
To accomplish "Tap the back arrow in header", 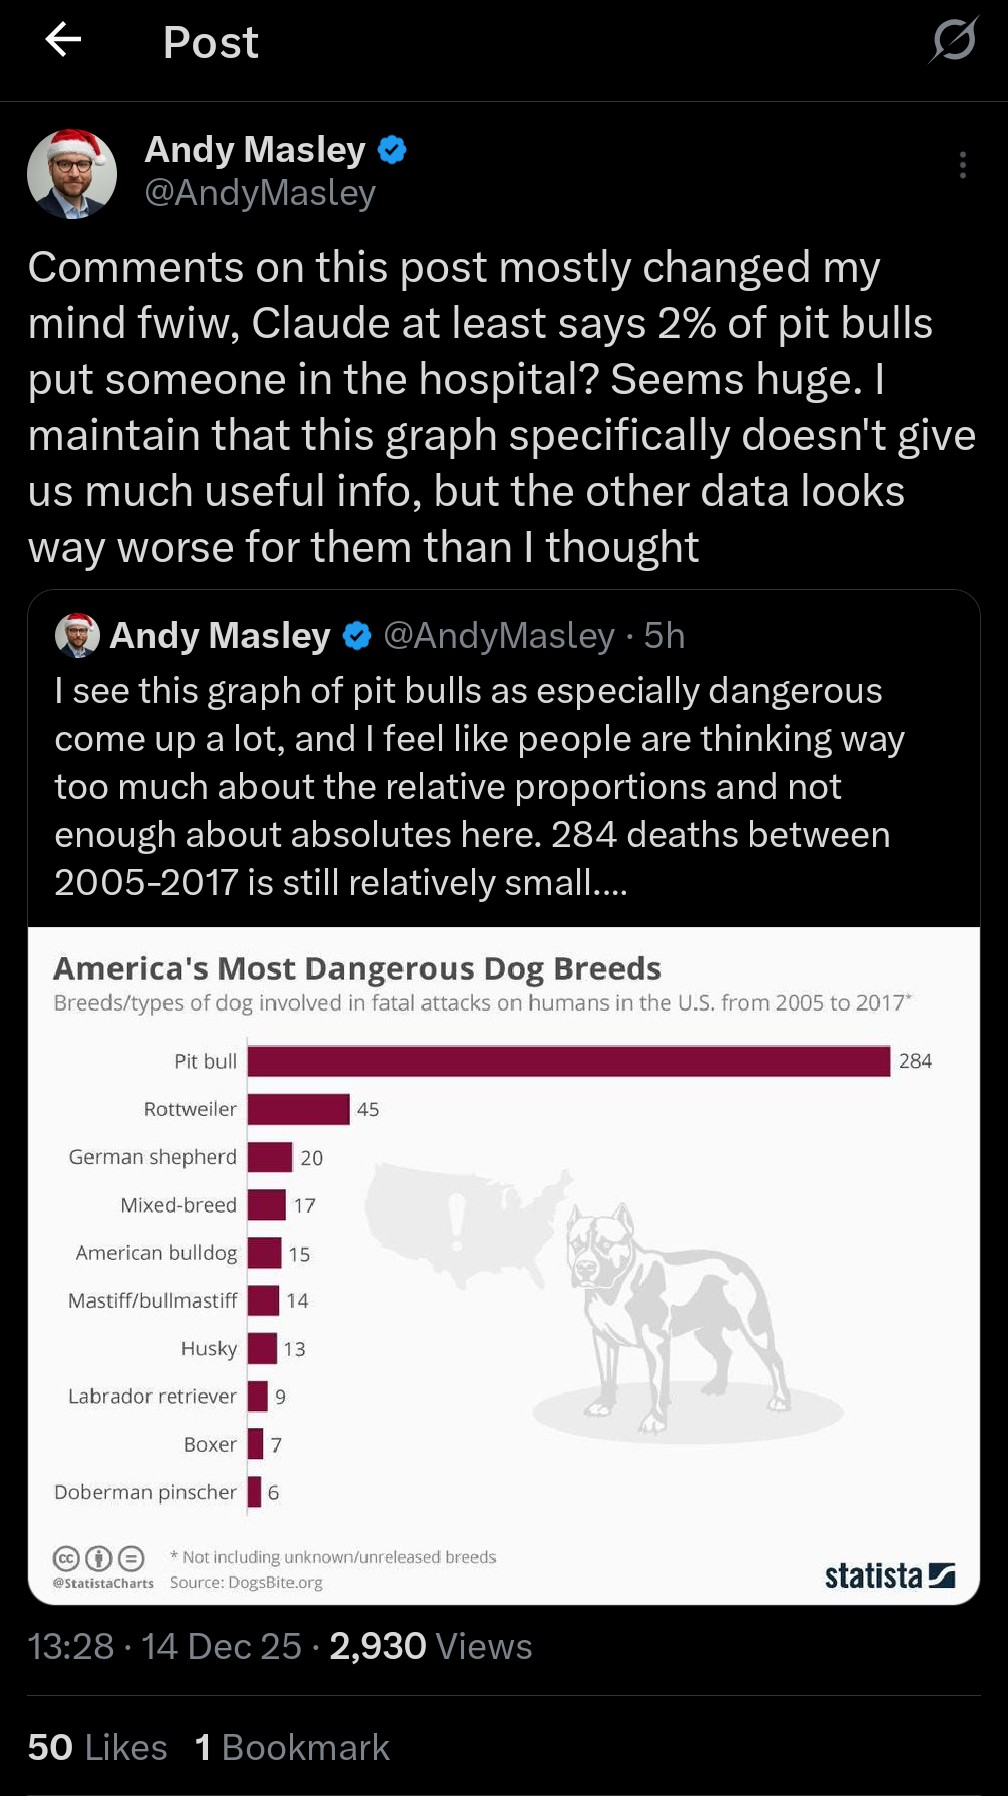I will point(63,40).
